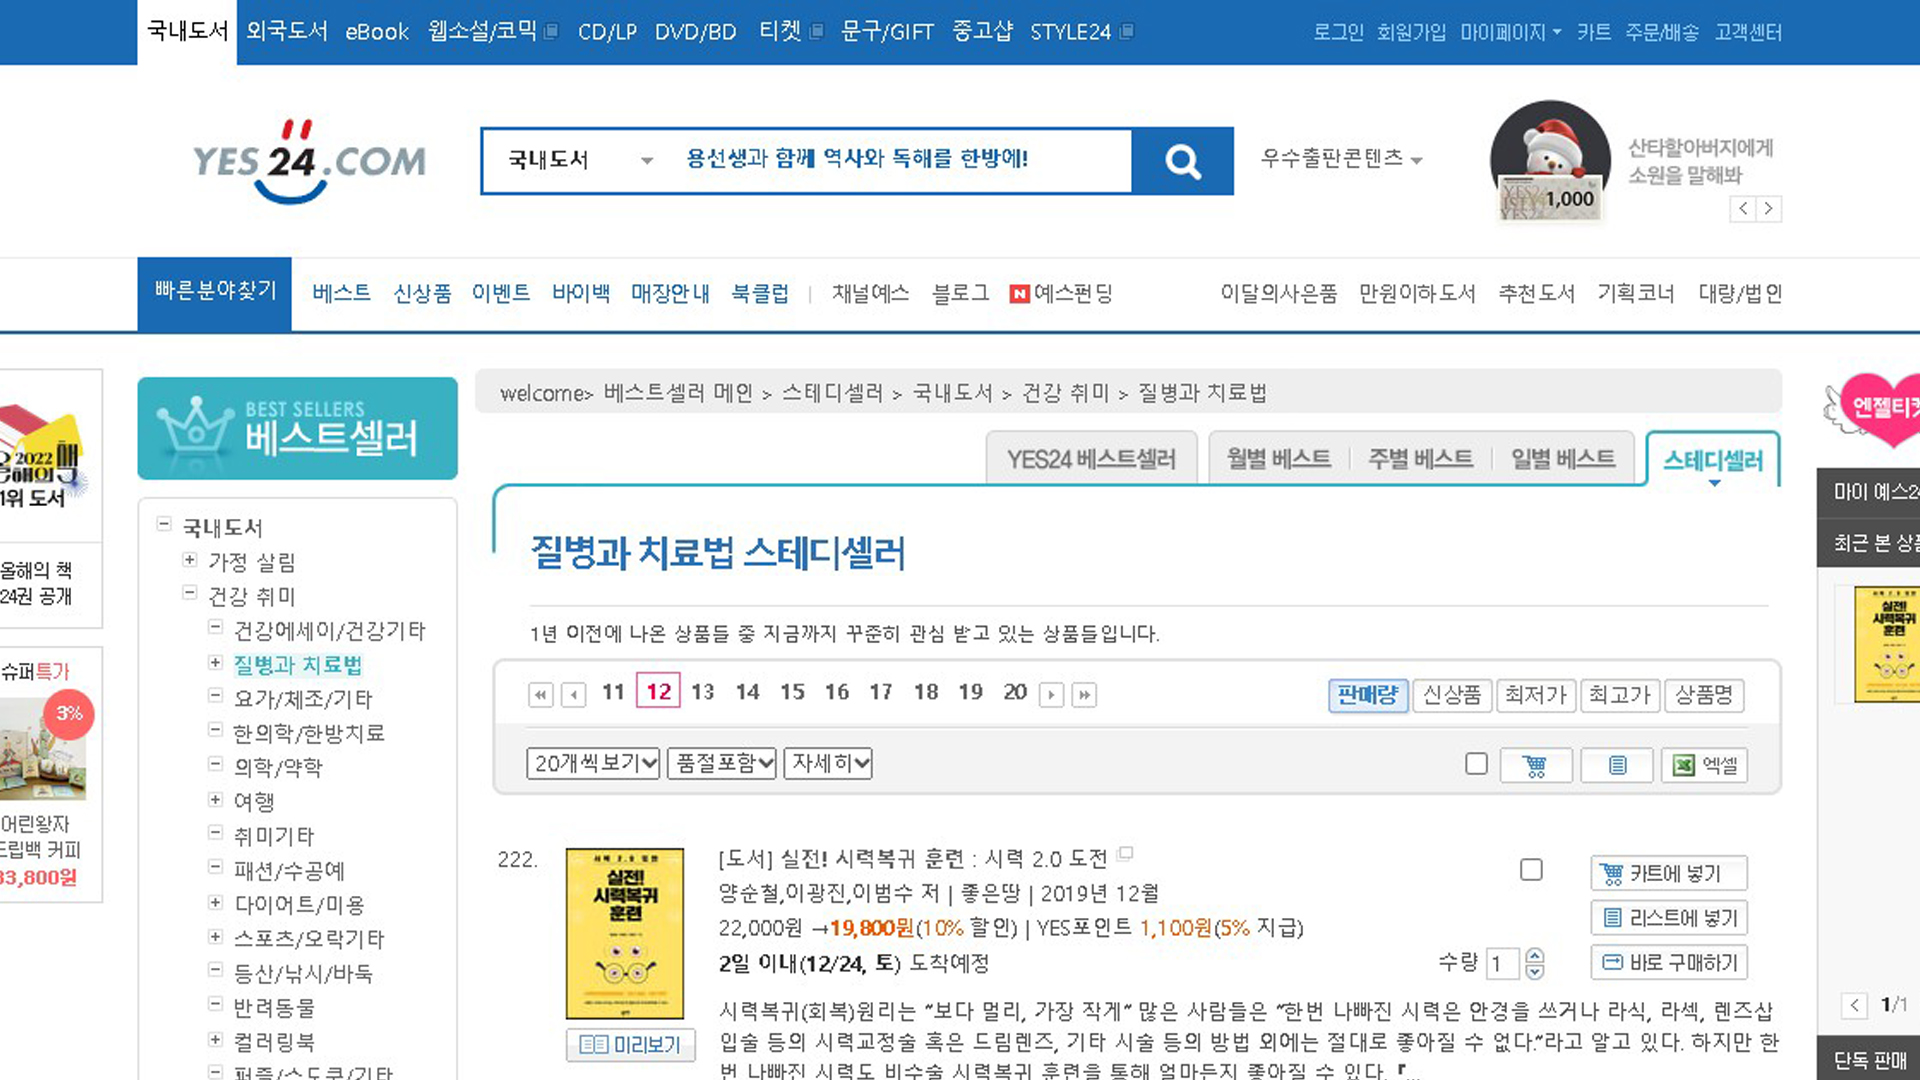This screenshot has height=1080, width=1920.
Task: Open the eBook top menu tab
Action: pos(376,32)
